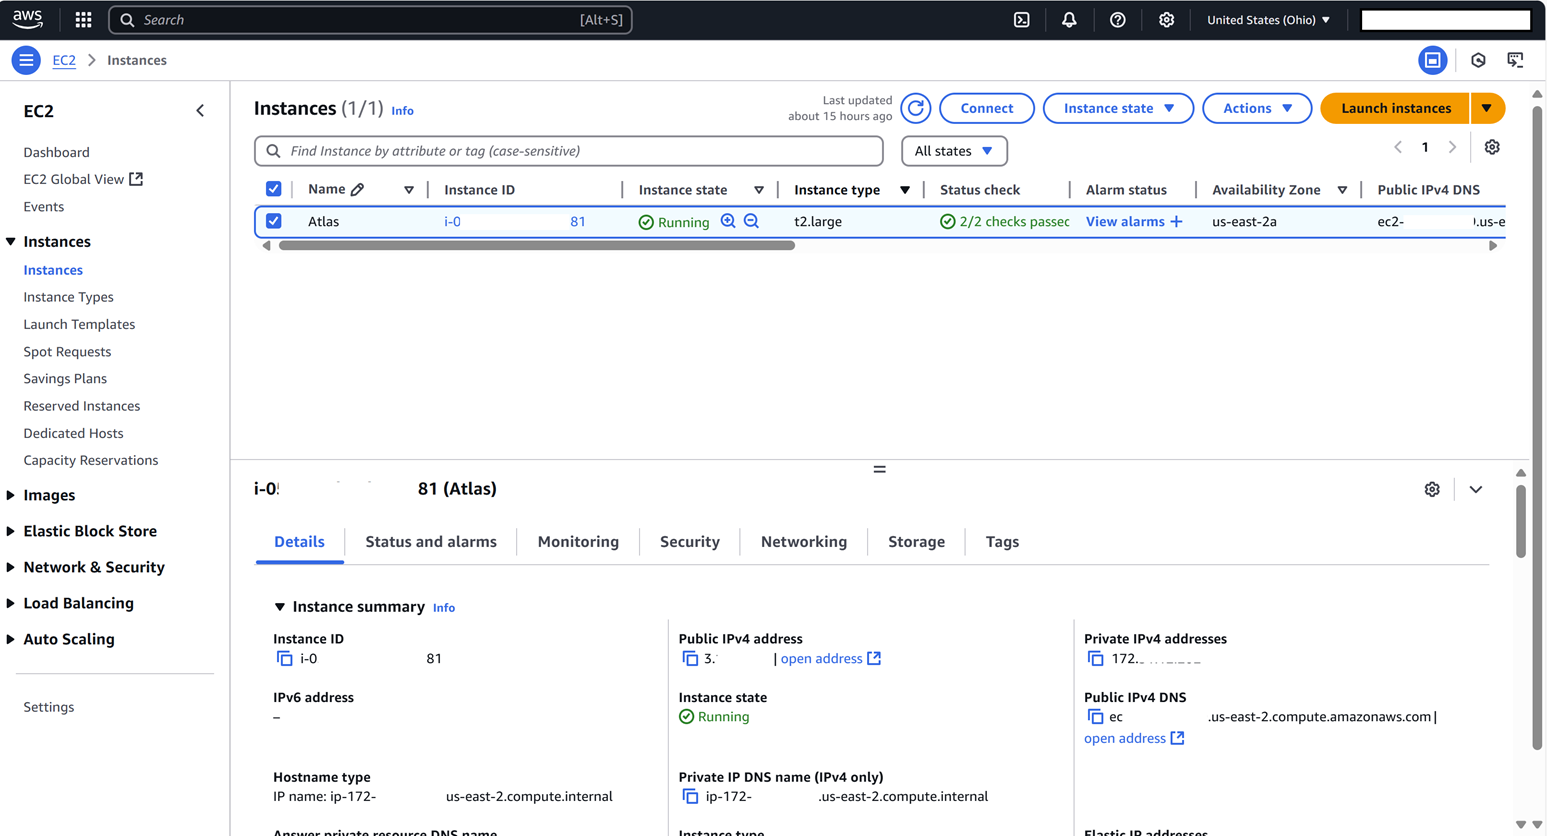1547x836 pixels.
Task: Open the Monitoring tab
Action: 578,542
